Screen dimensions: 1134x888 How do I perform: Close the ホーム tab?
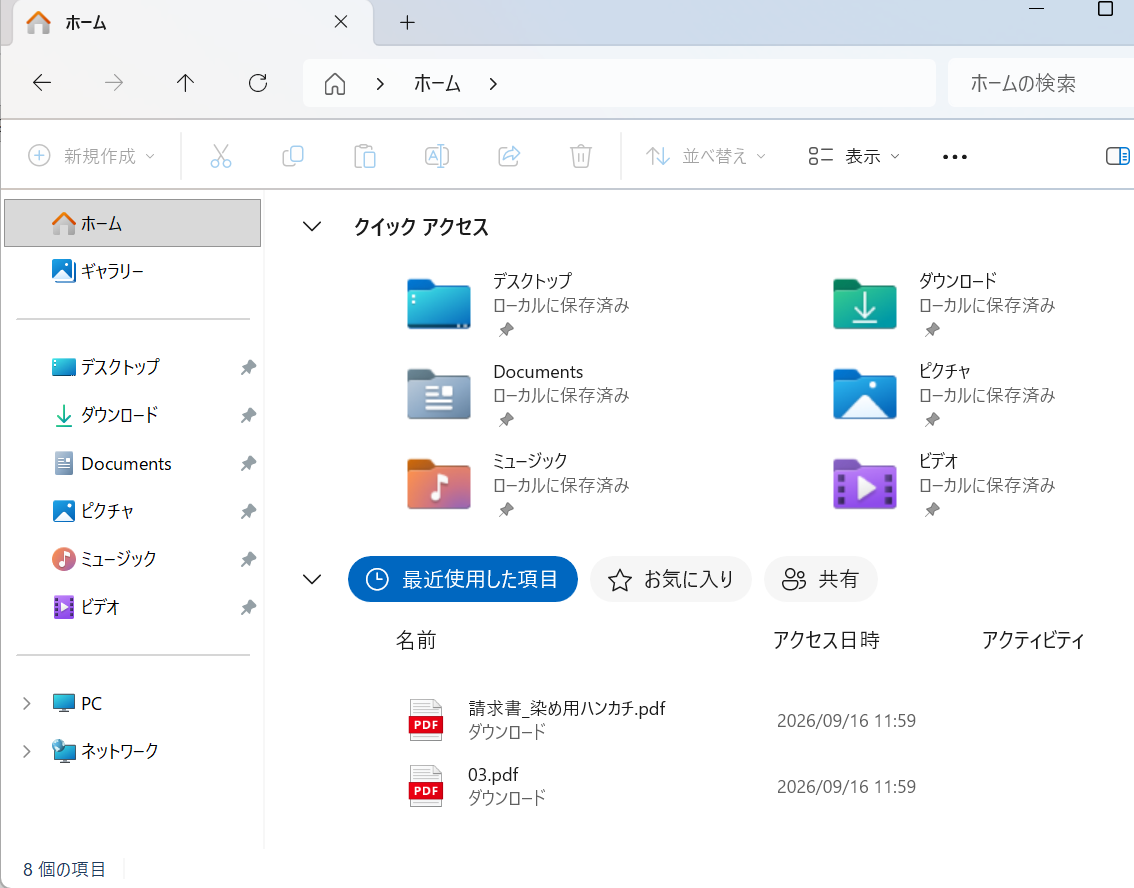(341, 22)
